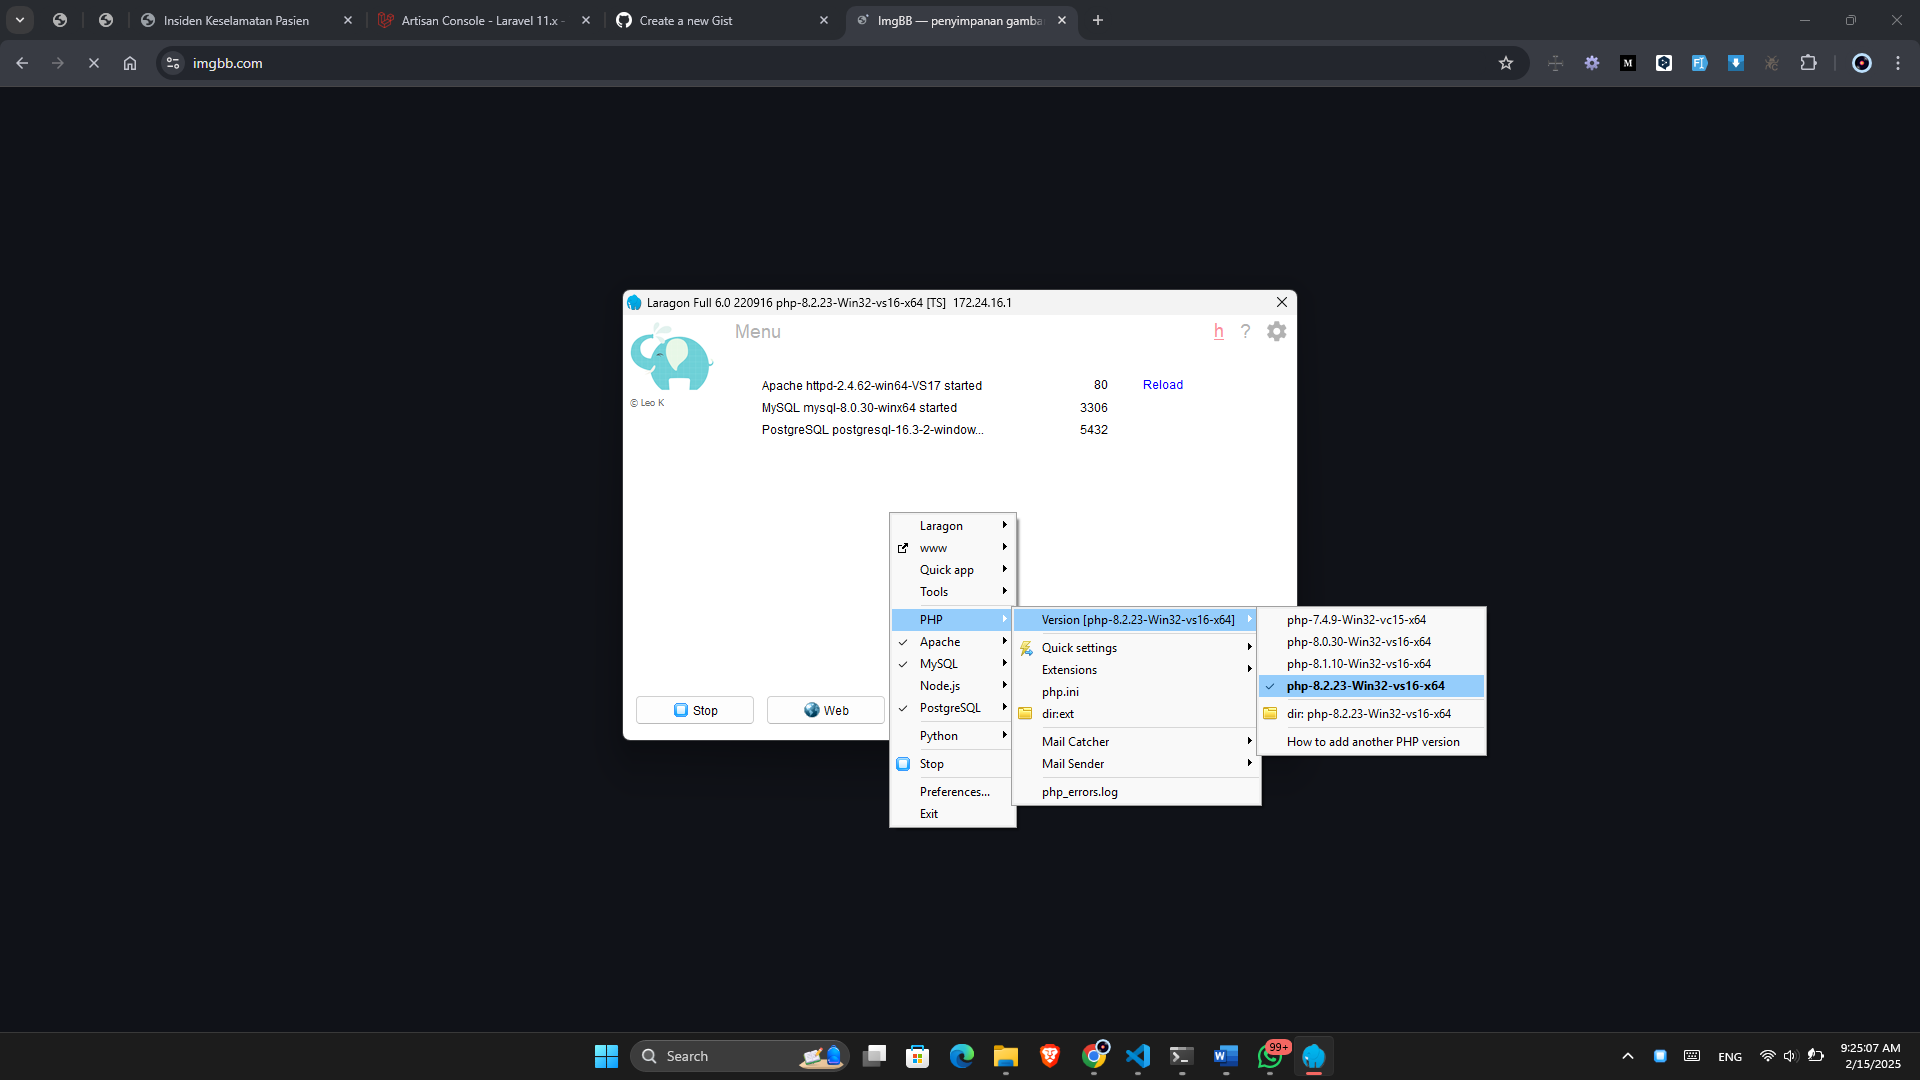Expand the www submenu
The height and width of the screenshot is (1080, 1920).
(952, 548)
